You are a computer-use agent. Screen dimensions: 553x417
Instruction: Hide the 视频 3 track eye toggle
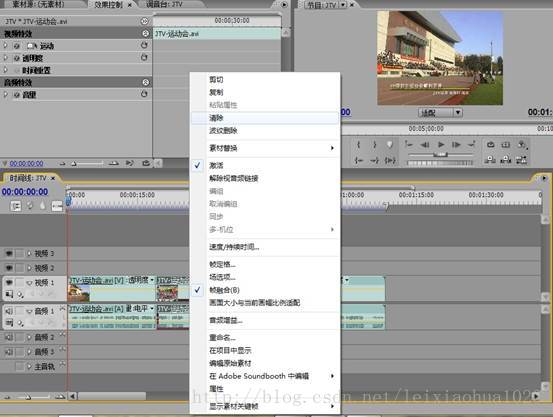tap(9, 253)
